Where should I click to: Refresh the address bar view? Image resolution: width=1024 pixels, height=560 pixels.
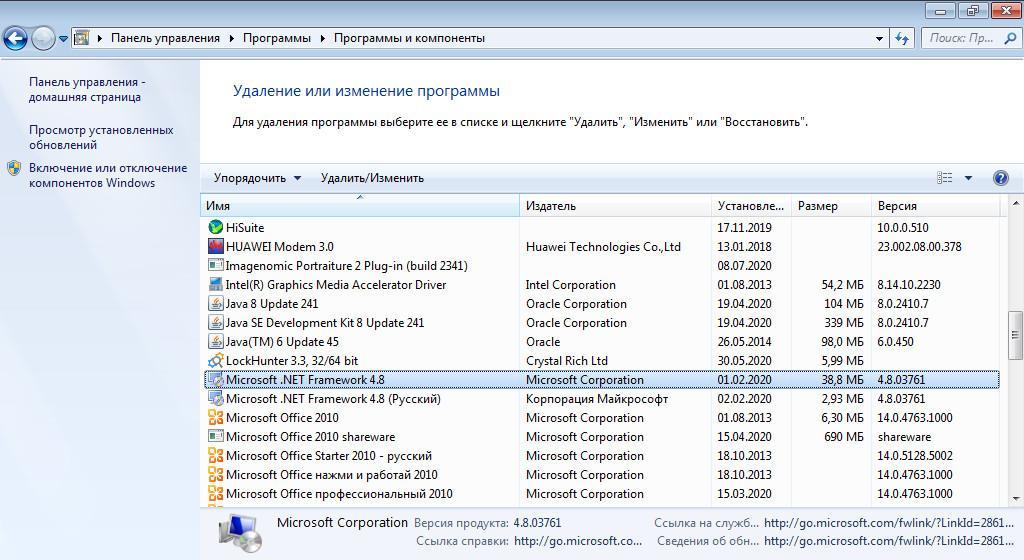[902, 39]
